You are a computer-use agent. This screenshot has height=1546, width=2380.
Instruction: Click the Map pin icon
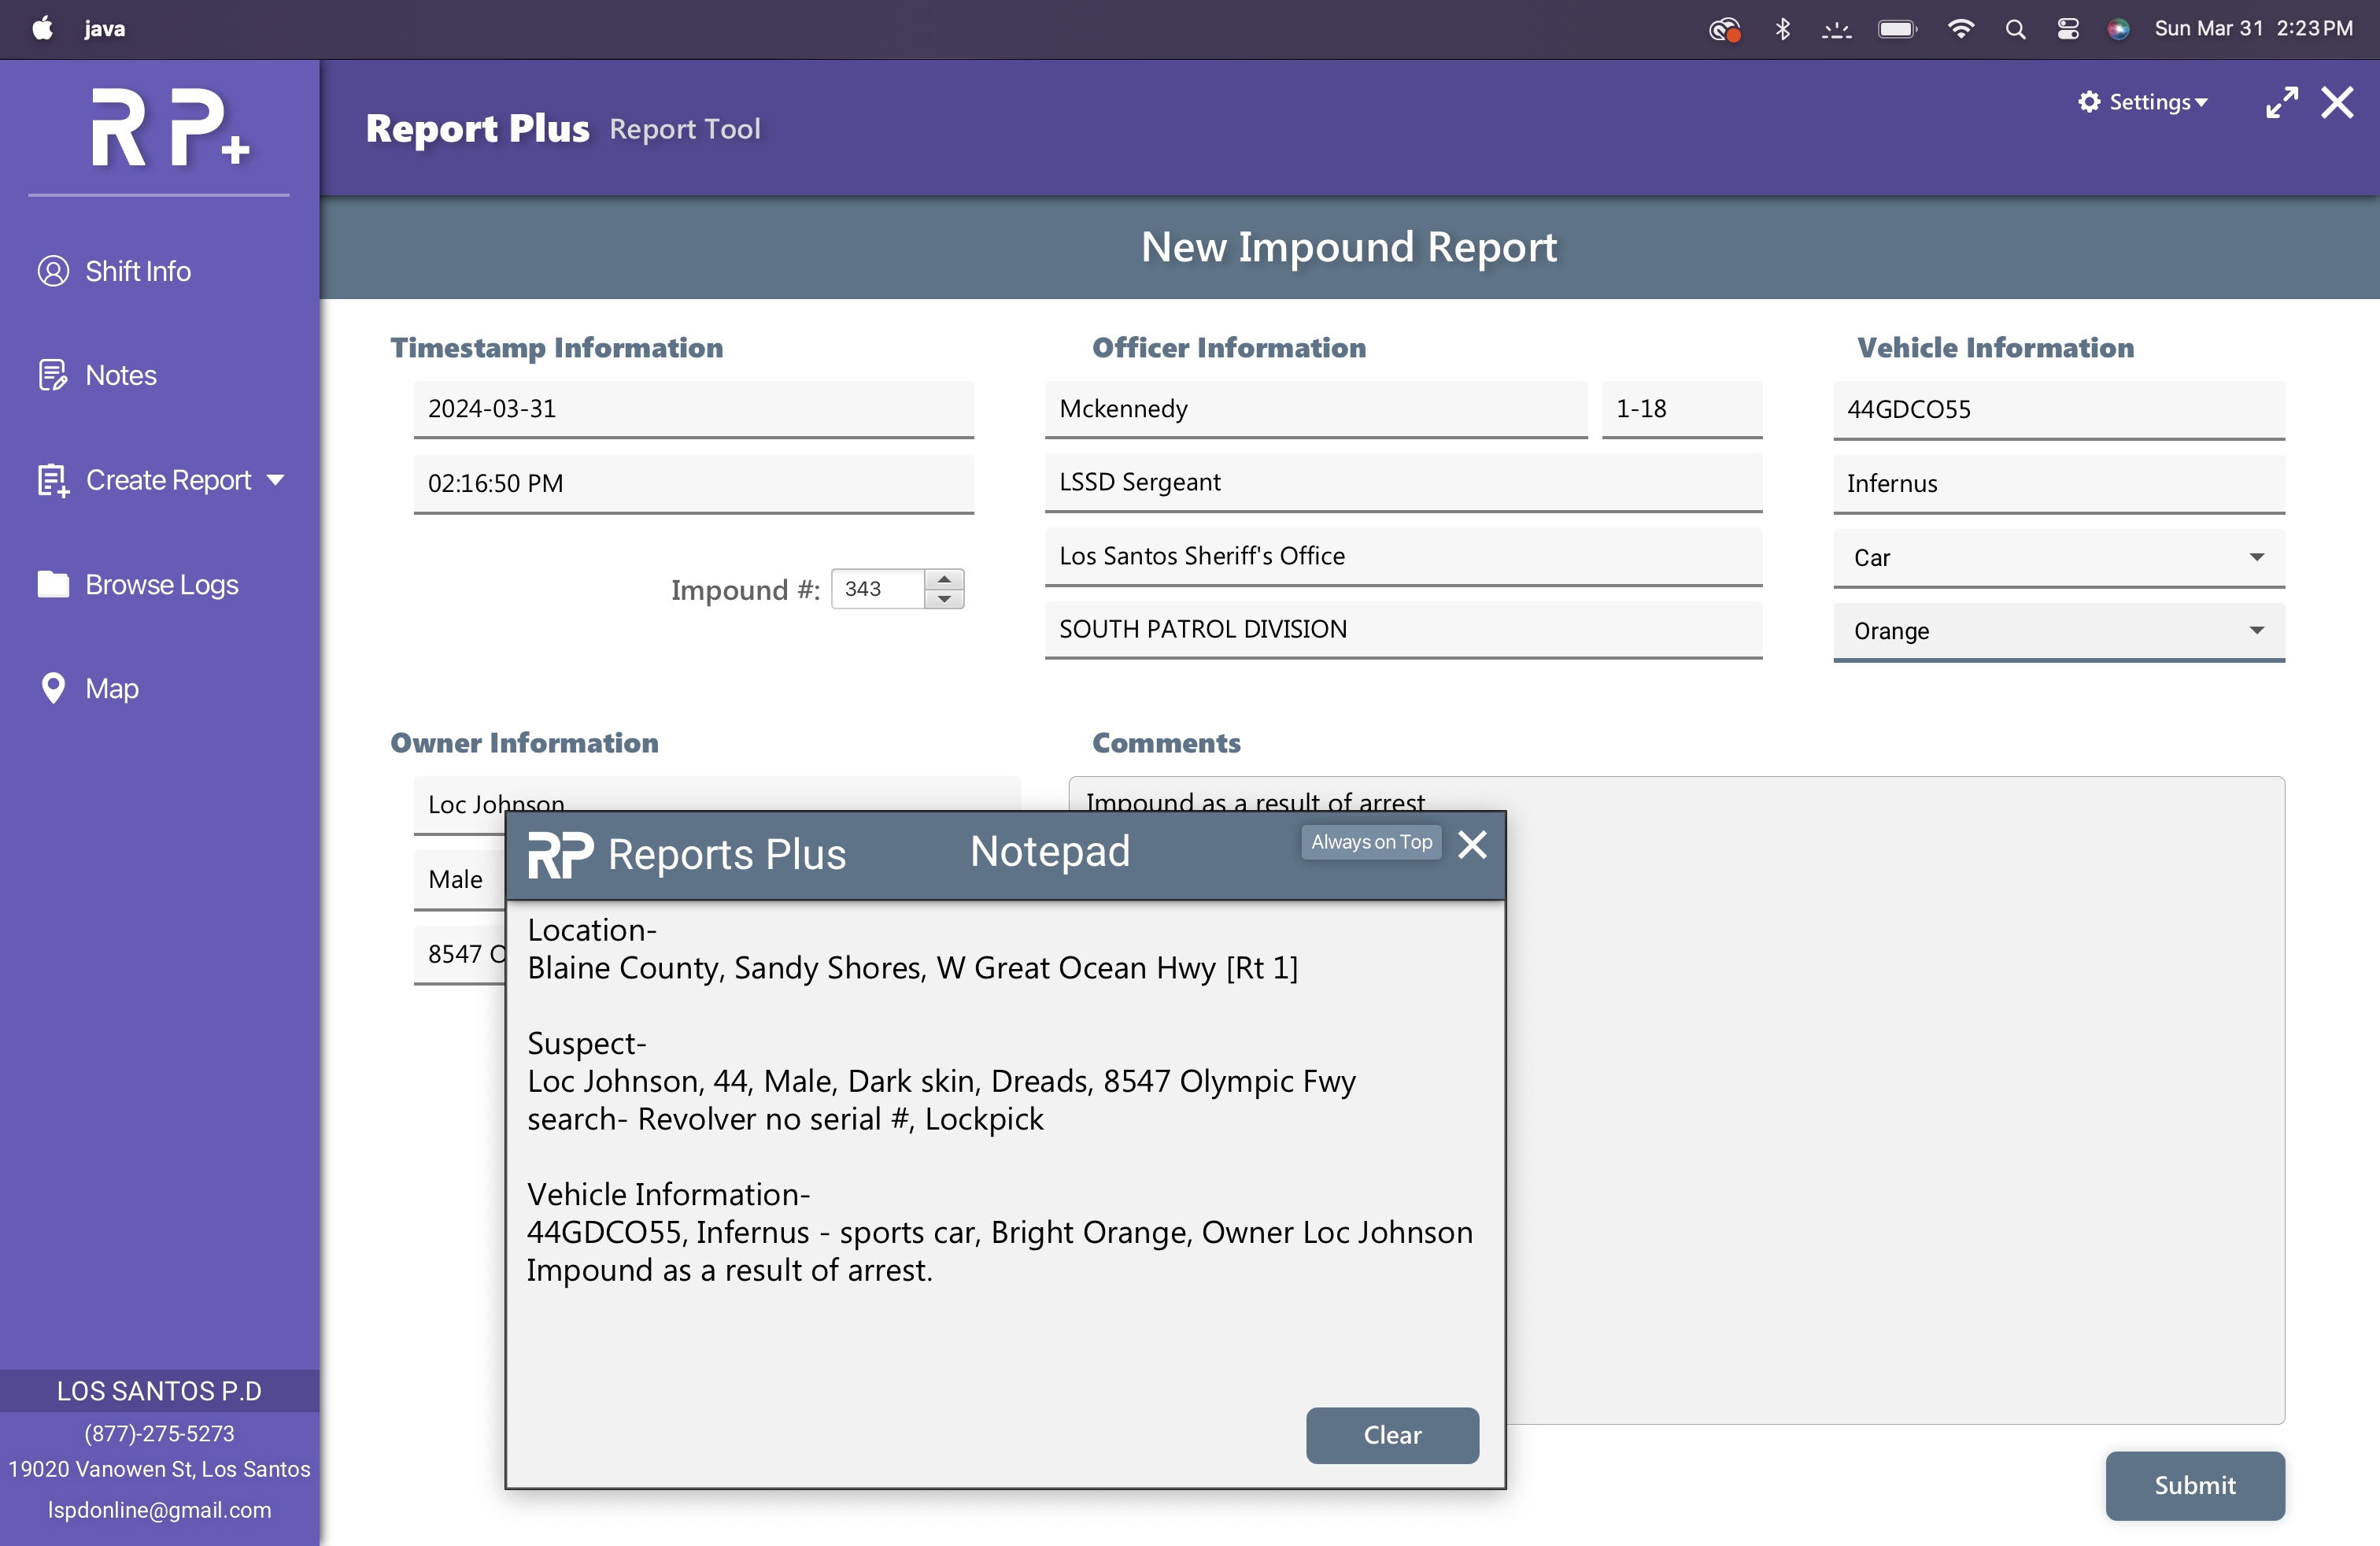point(53,688)
